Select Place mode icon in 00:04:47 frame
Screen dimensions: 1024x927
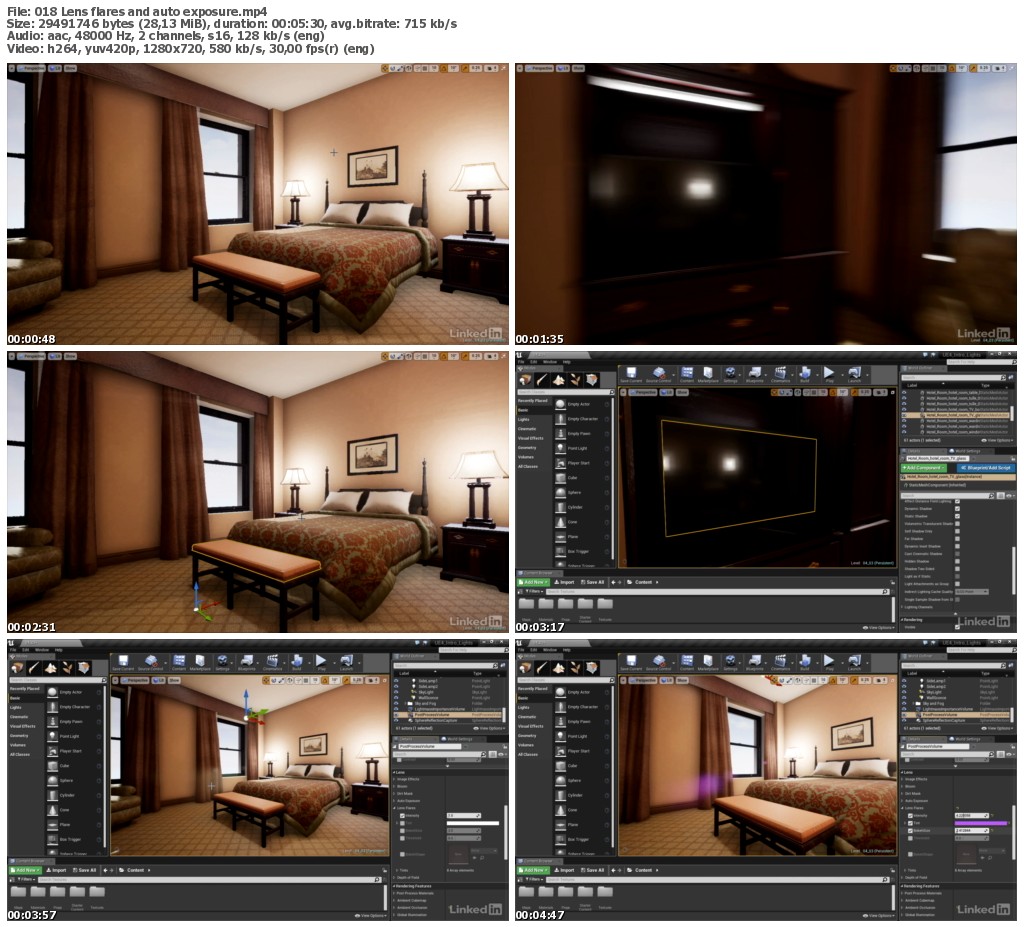[526, 668]
